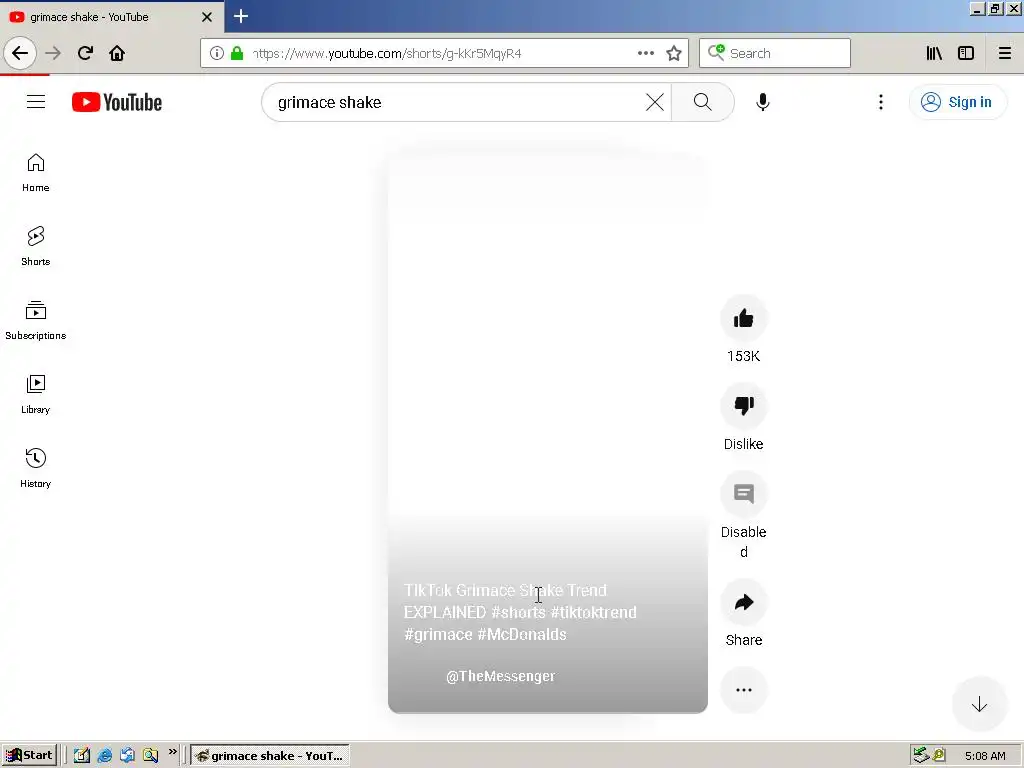The height and width of the screenshot is (768, 1024).
Task: Open the Windows Start menu
Action: click(x=29, y=756)
